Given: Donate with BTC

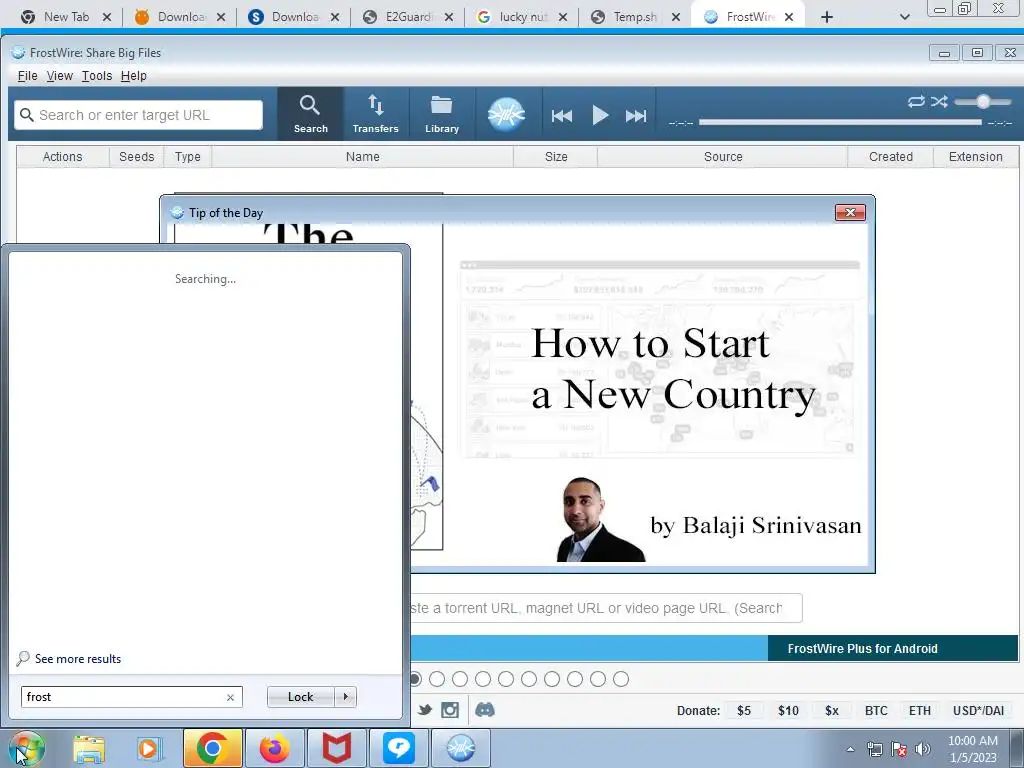Looking at the screenshot, I should pyautogui.click(x=876, y=711).
